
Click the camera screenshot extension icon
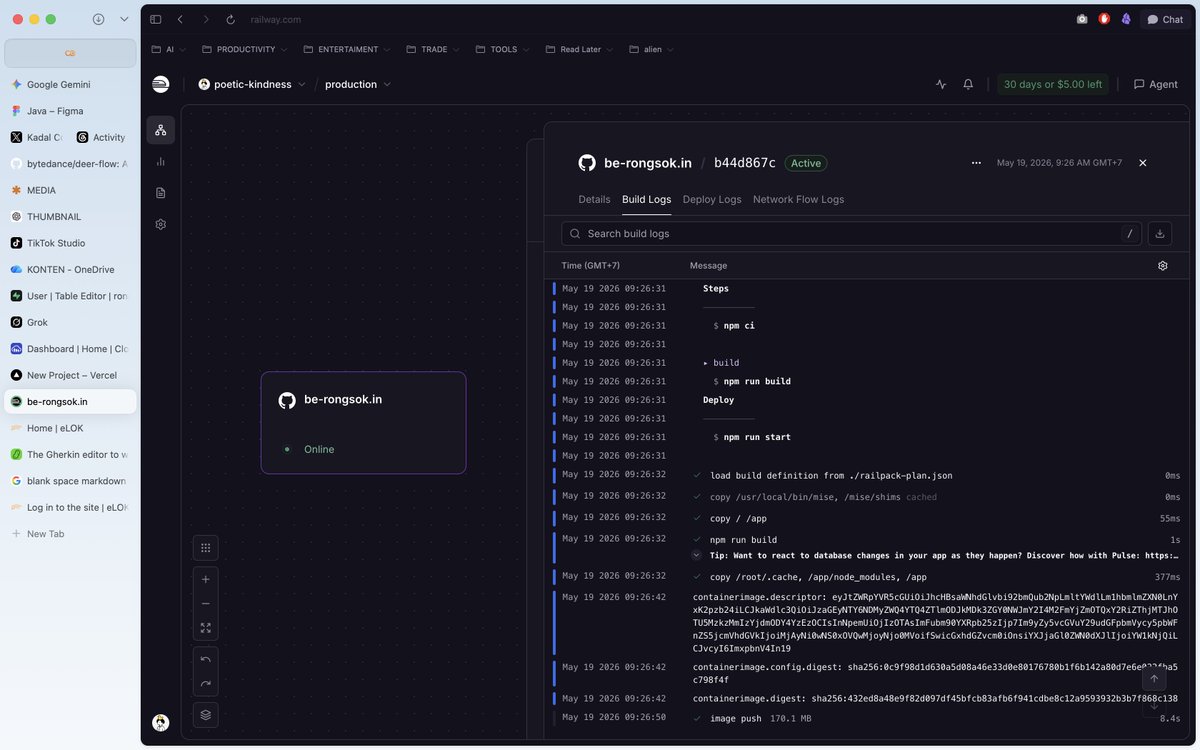pos(1082,19)
